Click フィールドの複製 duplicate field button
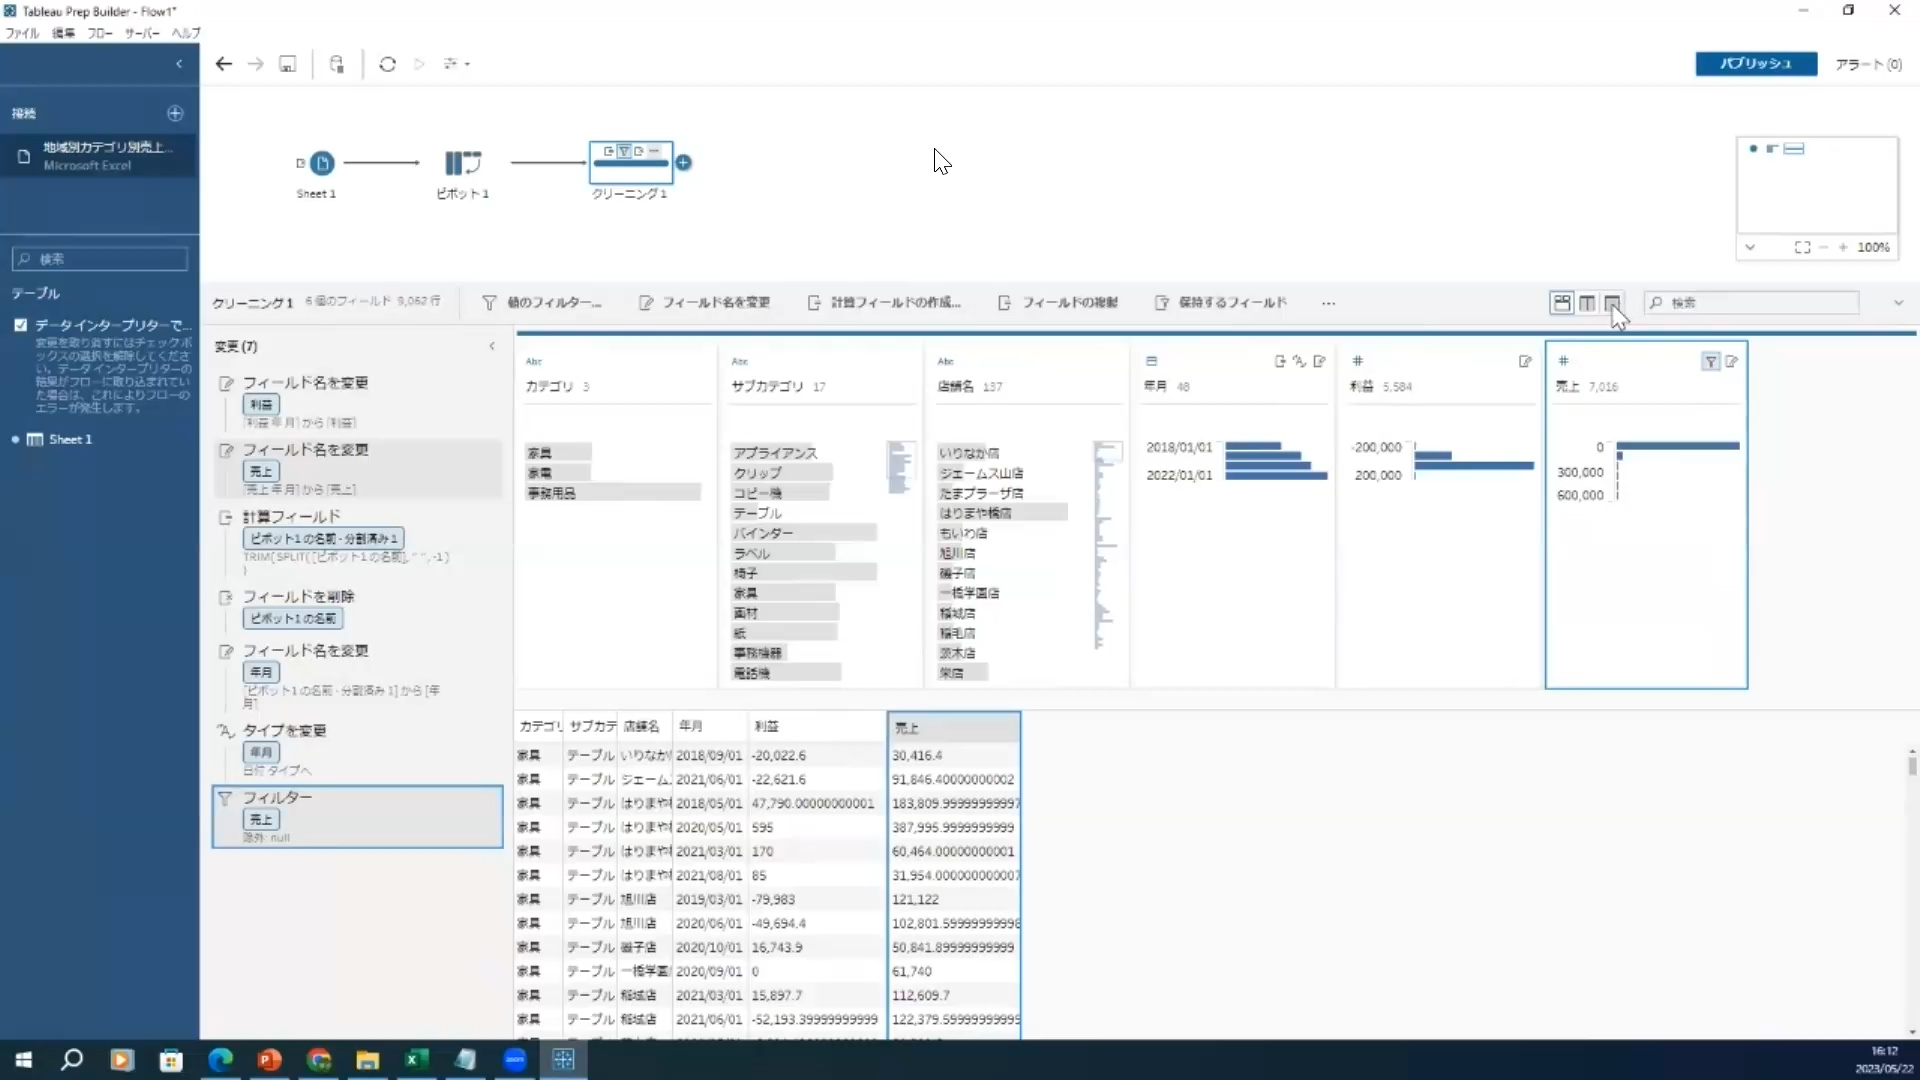 pyautogui.click(x=1058, y=303)
